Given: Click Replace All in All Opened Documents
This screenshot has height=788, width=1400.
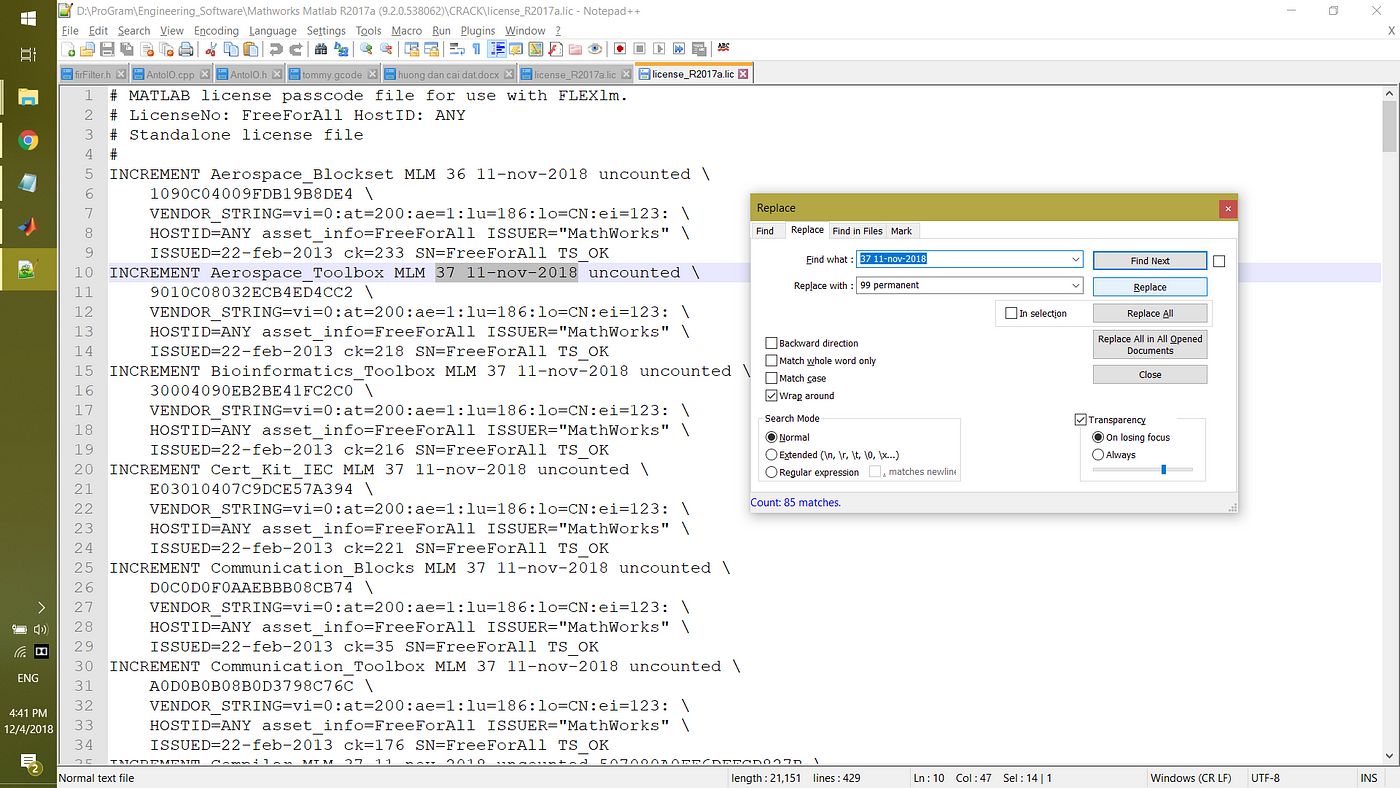Looking at the screenshot, I should 1150,344.
